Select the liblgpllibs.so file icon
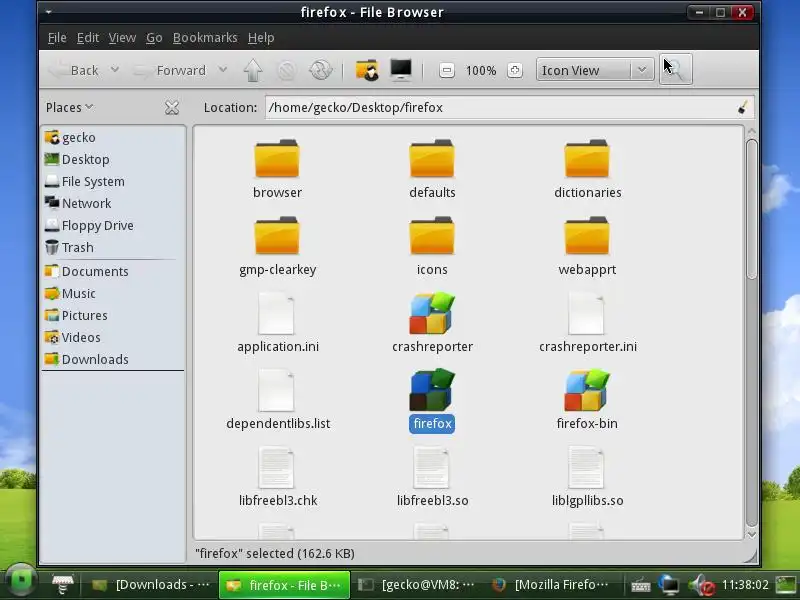This screenshot has width=800, height=600. [x=586, y=467]
